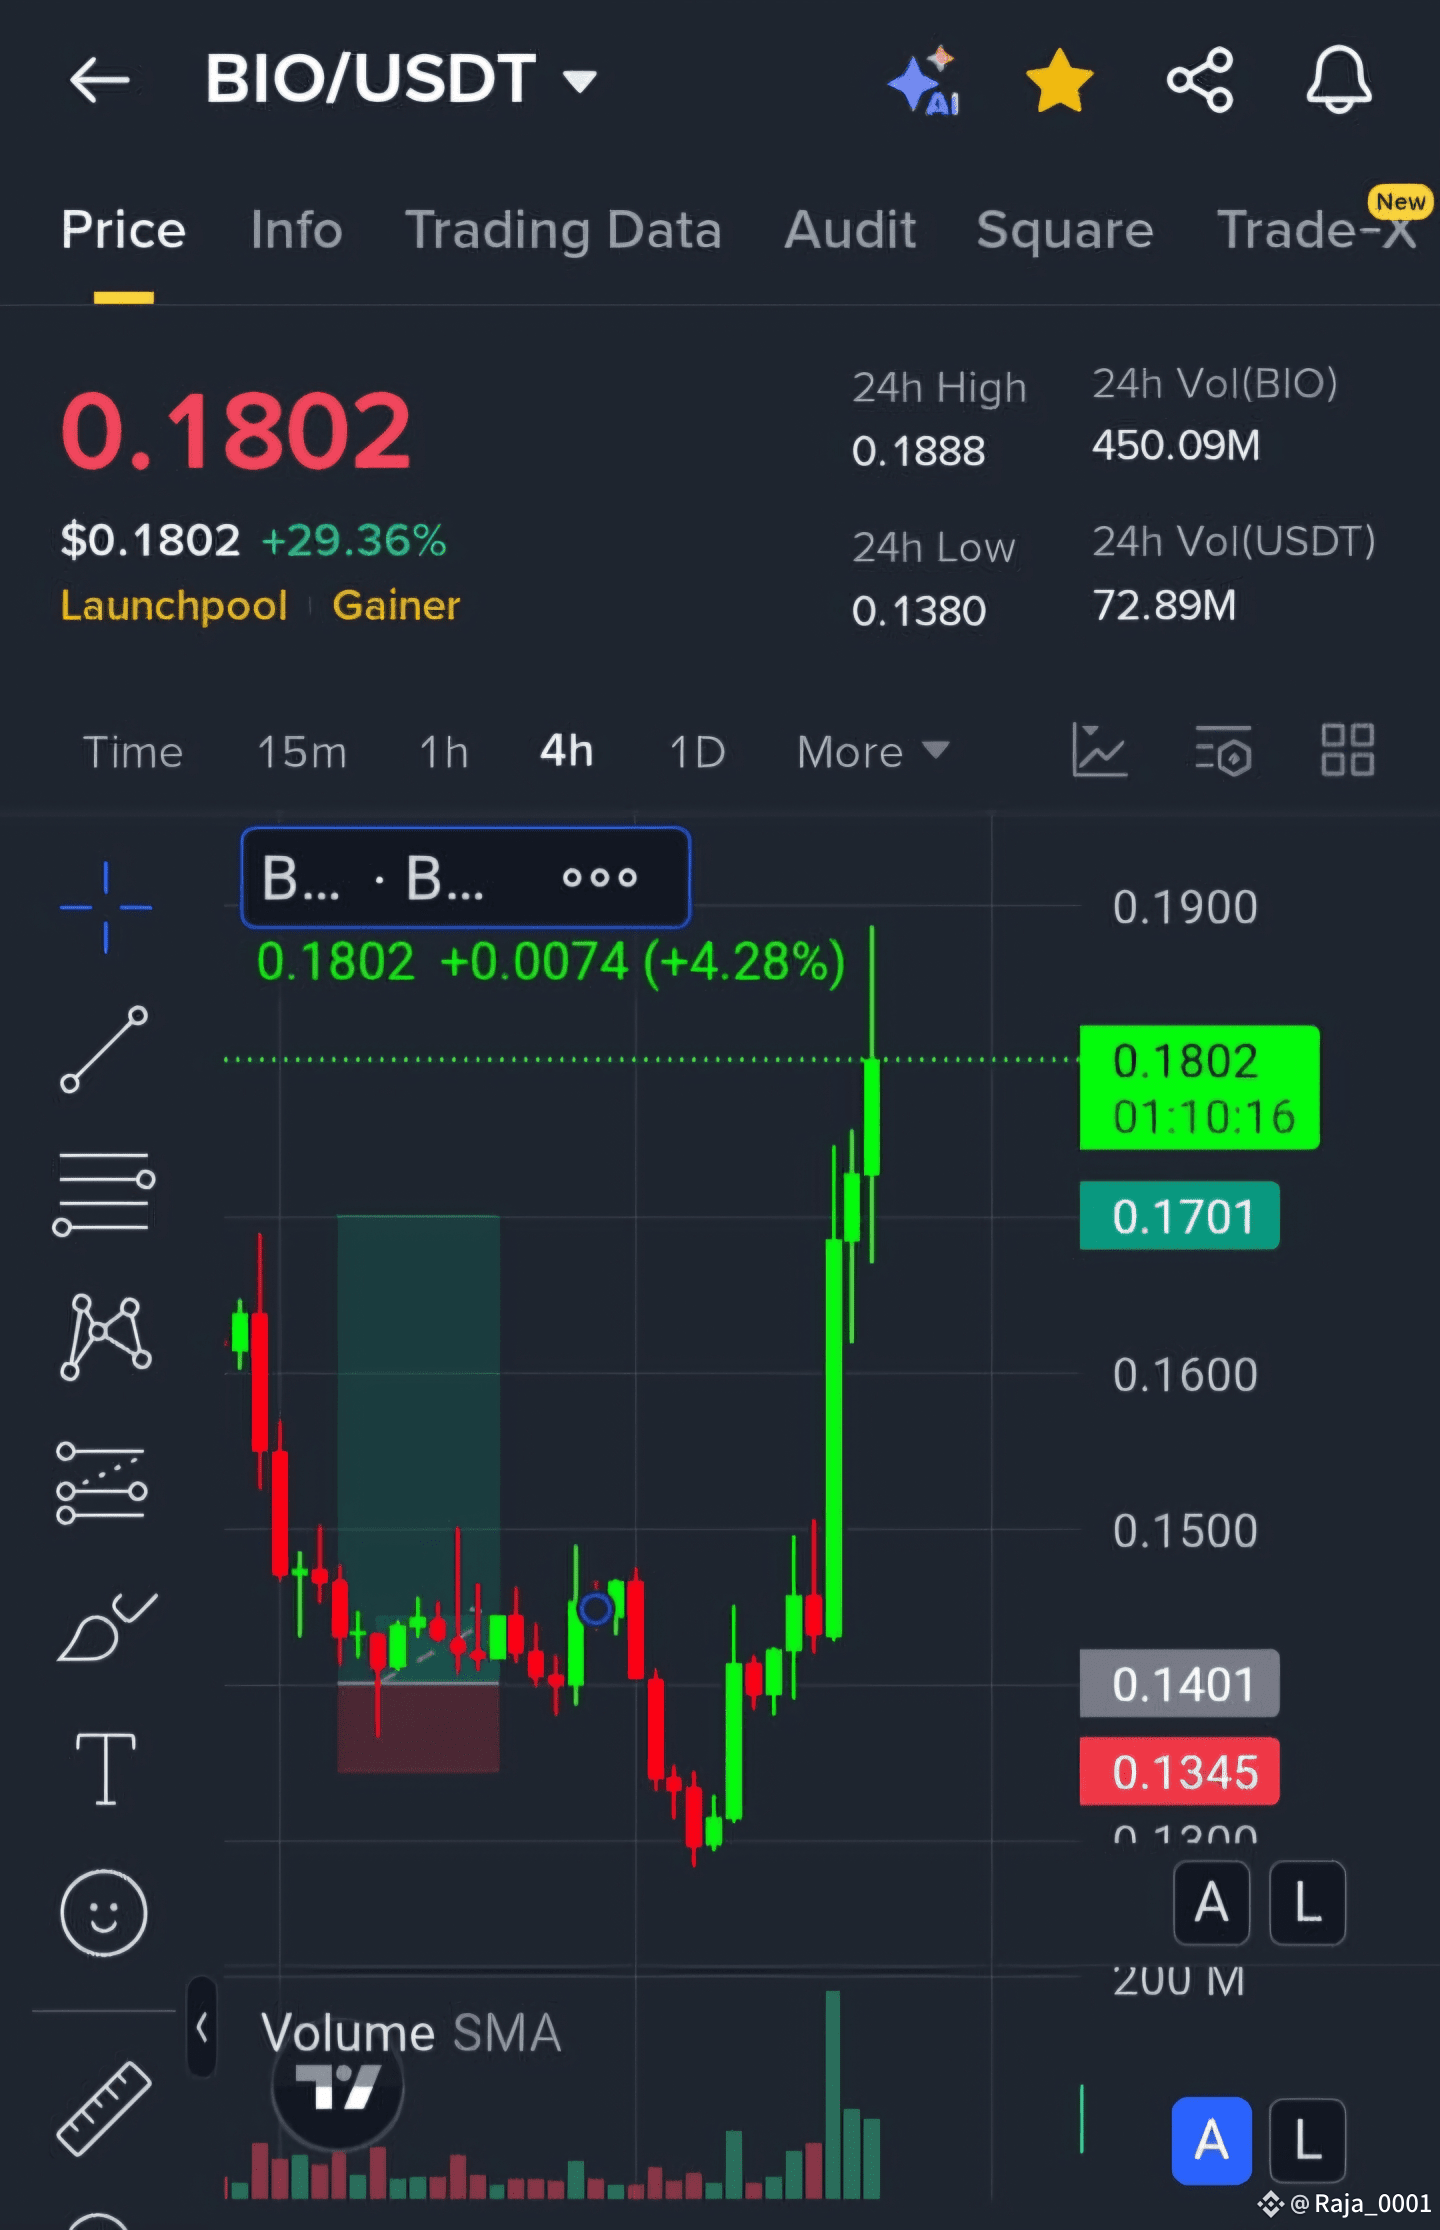Toggle auto scale on price chart
Screen dimensions: 1440x2230
1212,1902
